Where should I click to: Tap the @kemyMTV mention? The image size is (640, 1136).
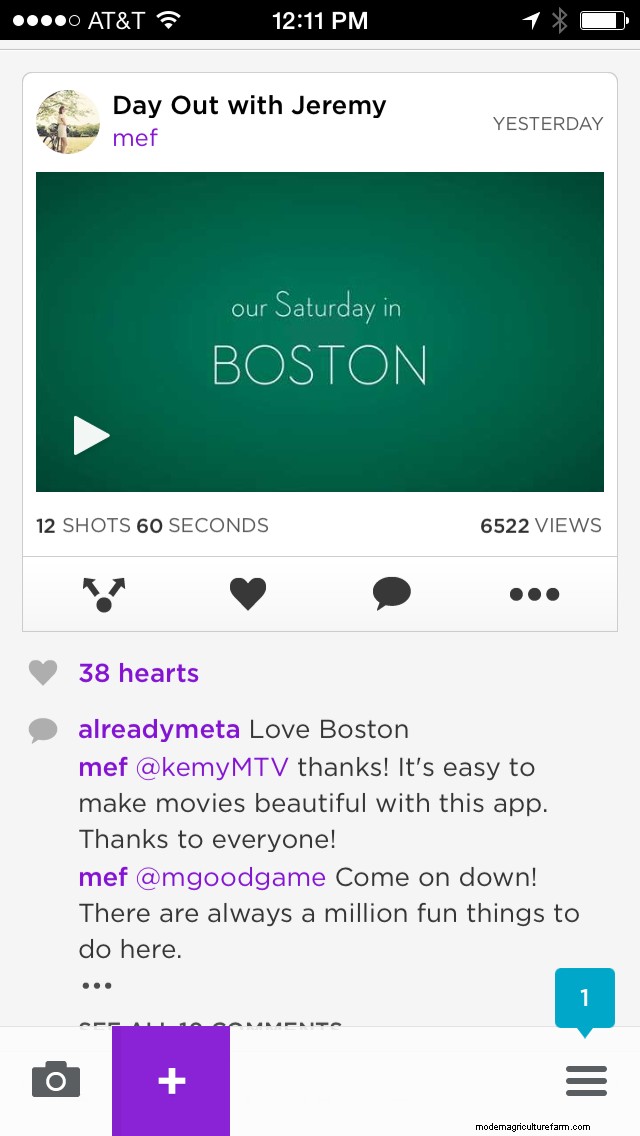tap(212, 767)
